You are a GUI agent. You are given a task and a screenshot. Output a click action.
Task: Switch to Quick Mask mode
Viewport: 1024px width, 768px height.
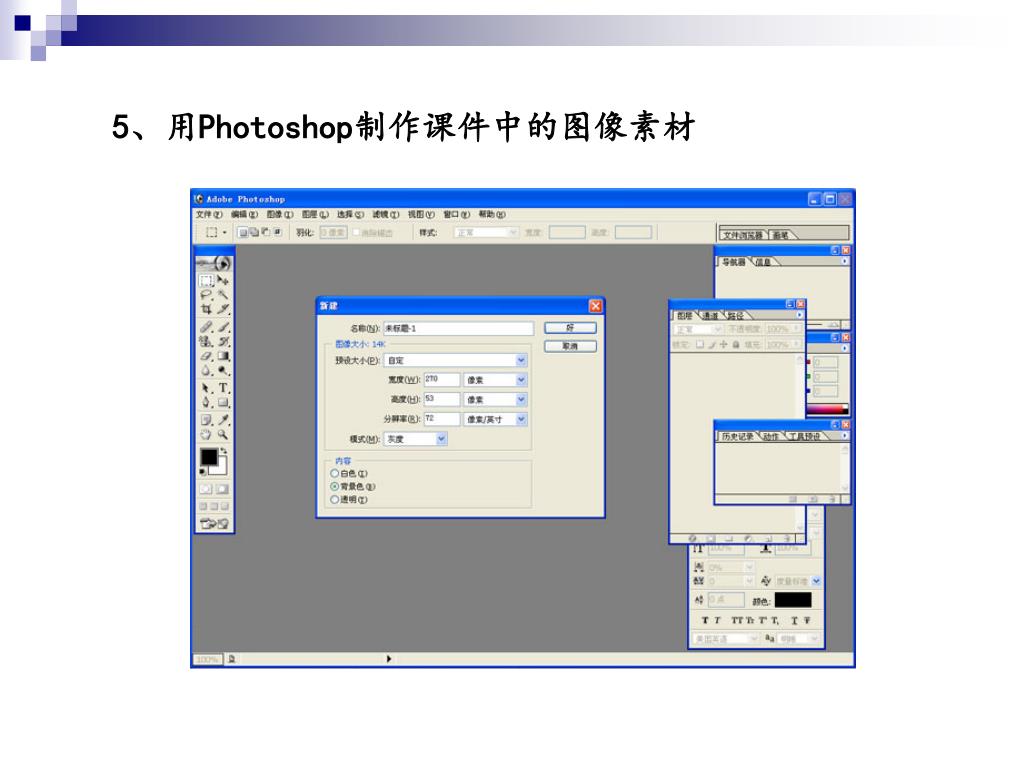pos(222,489)
